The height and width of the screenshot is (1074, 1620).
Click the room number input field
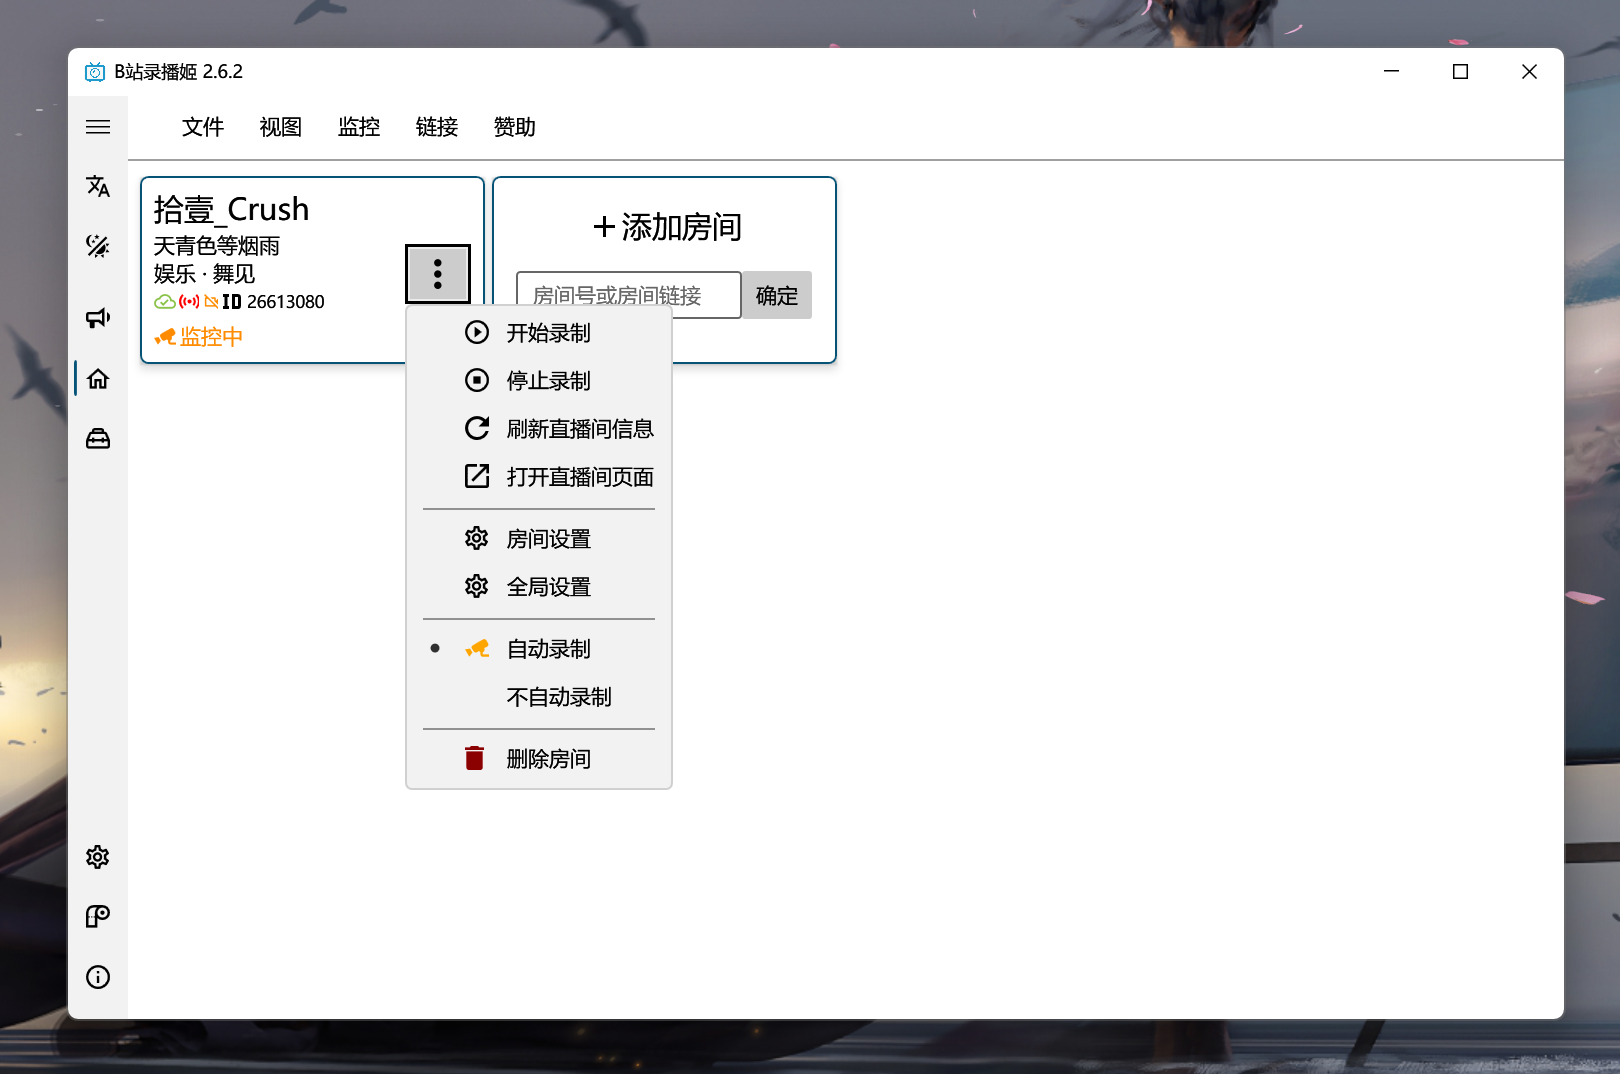(628, 295)
